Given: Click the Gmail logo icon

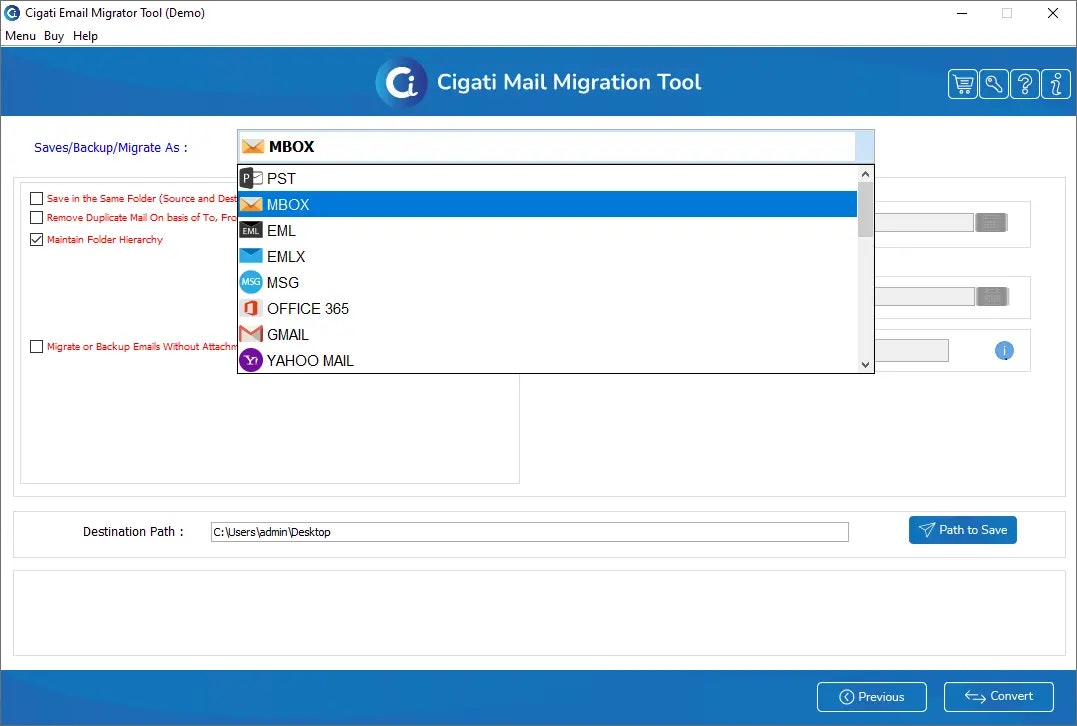Looking at the screenshot, I should [251, 334].
